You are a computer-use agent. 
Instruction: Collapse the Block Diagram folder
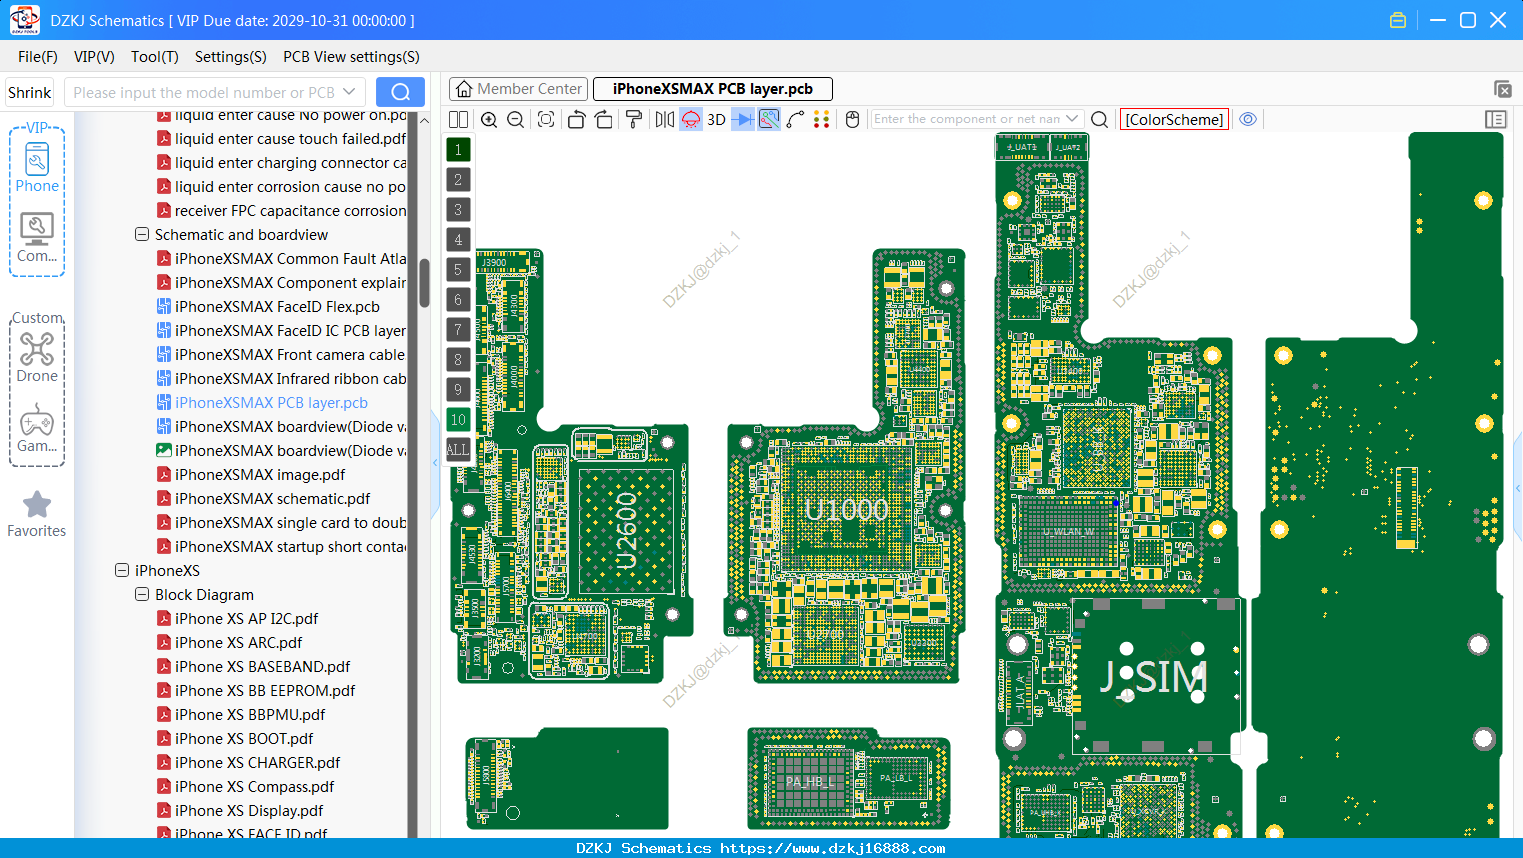point(142,594)
